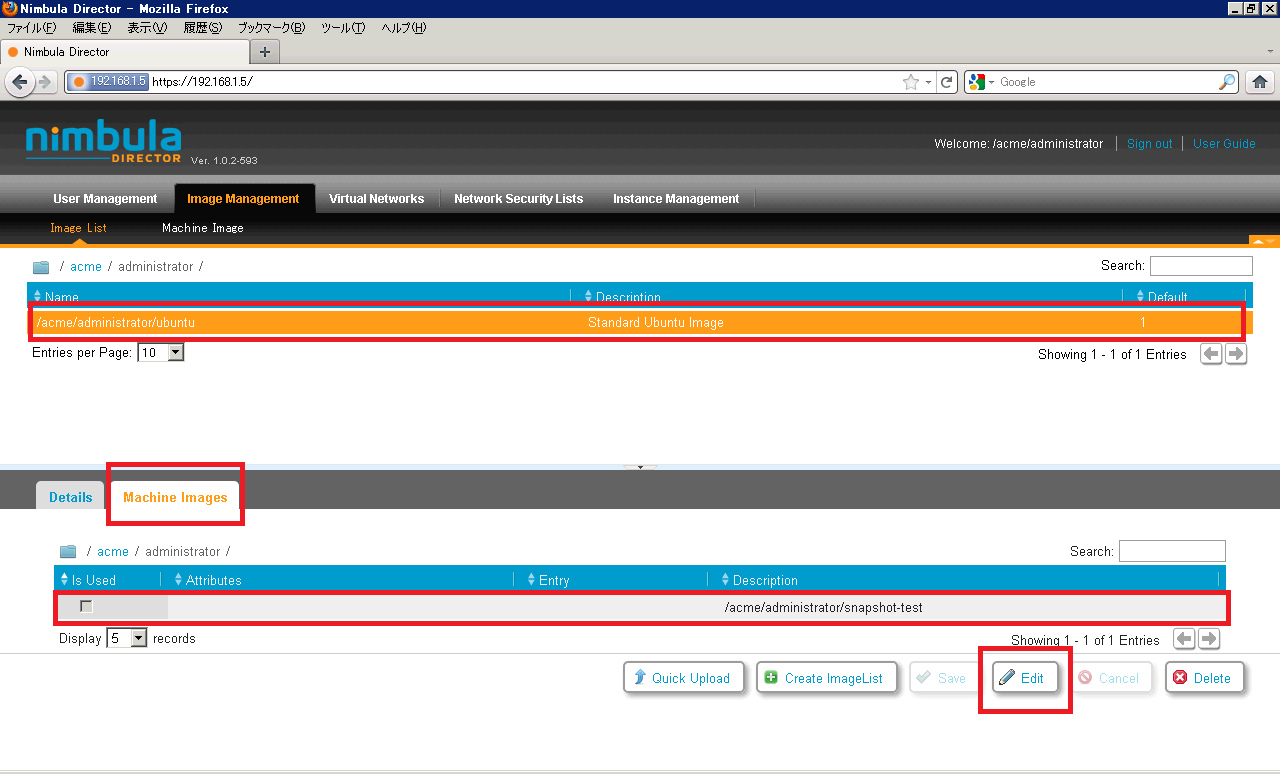Click the Quick Upload button
Viewport: 1280px width, 774px height.
point(684,678)
